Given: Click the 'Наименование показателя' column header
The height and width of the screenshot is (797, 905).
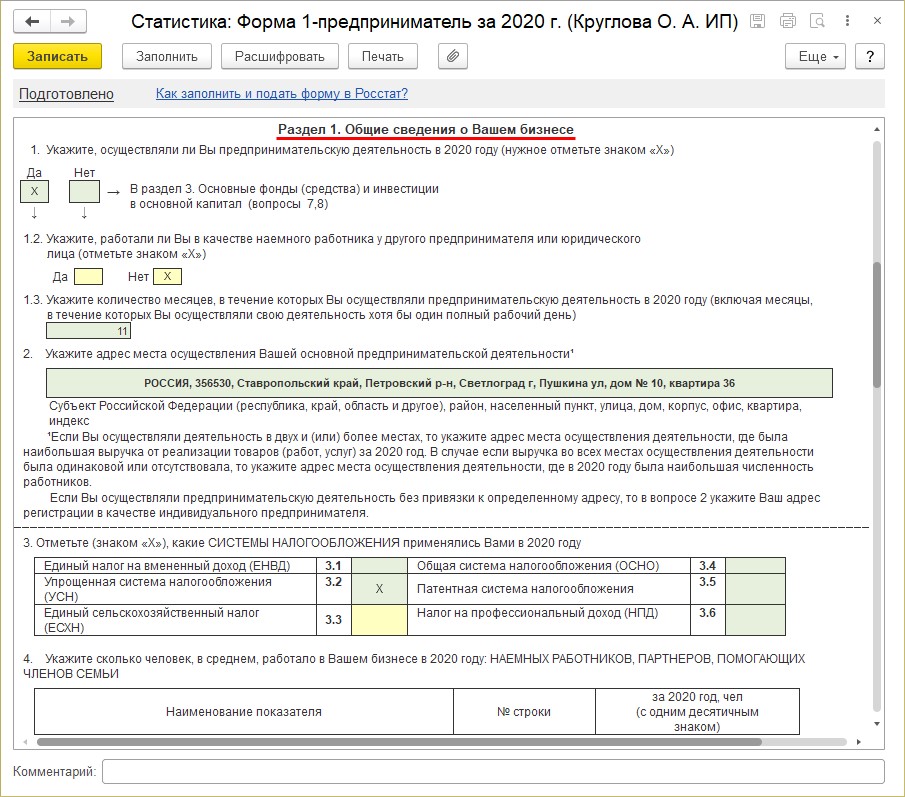Looking at the screenshot, I should tap(244, 712).
